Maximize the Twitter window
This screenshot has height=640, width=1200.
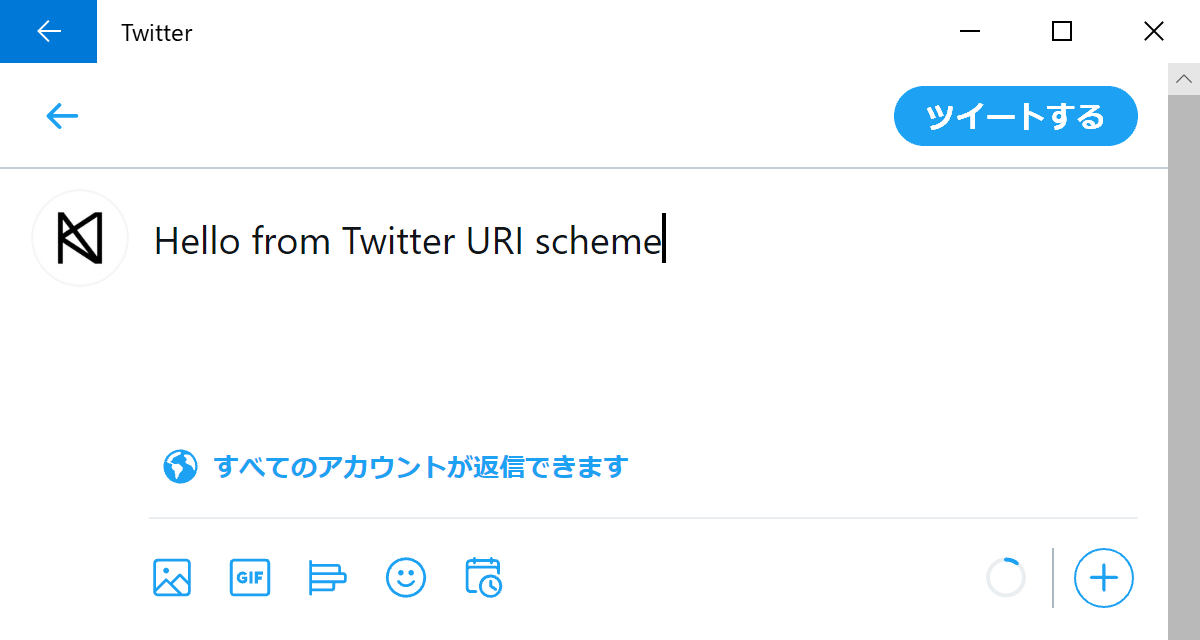(x=1061, y=31)
